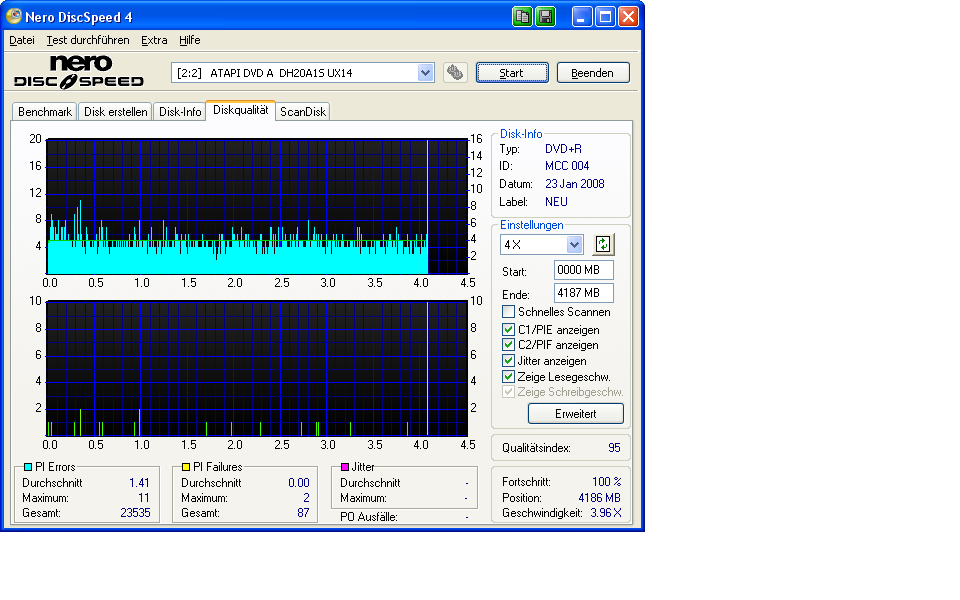
Task: Click the magenta Jitter legend square
Action: click(345, 467)
